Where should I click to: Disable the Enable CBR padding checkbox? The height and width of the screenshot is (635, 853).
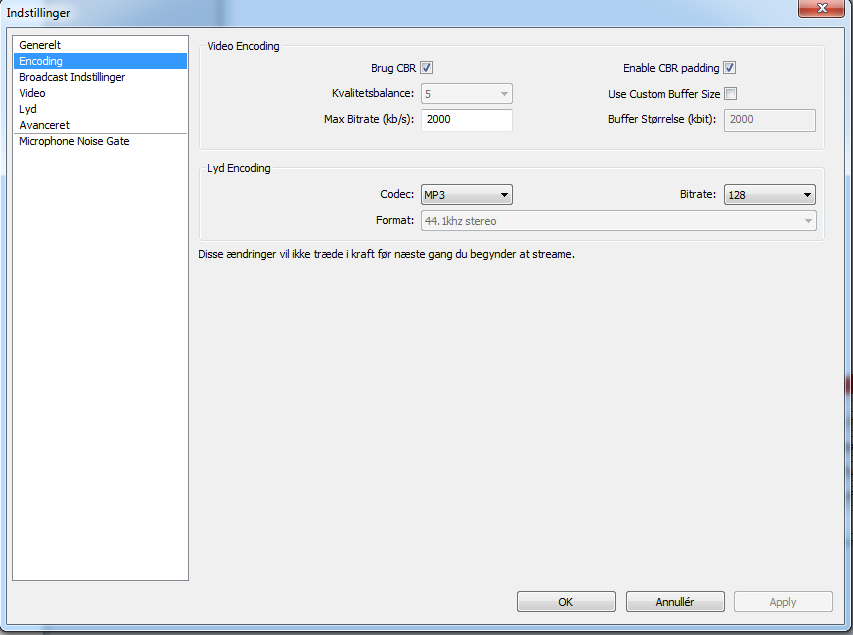tap(730, 68)
